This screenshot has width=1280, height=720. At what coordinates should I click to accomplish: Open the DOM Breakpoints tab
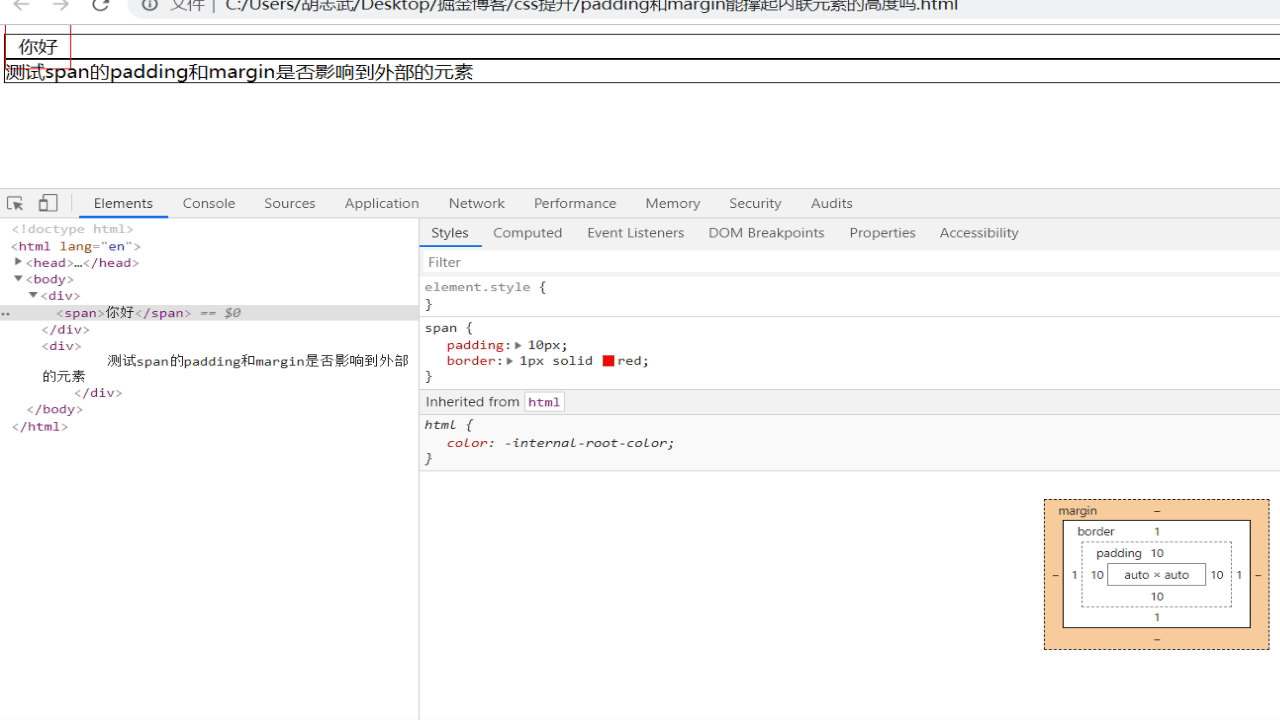pyautogui.click(x=767, y=233)
